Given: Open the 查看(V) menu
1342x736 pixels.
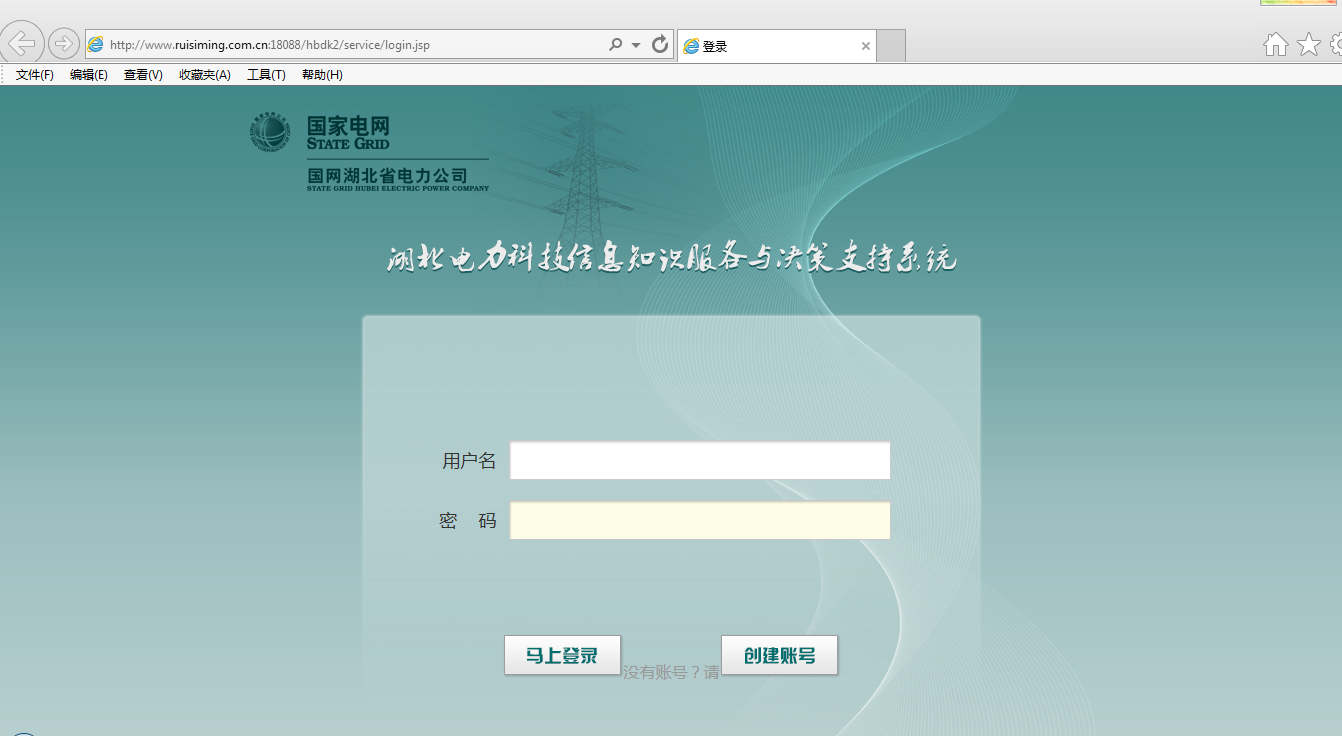Looking at the screenshot, I should [x=143, y=75].
